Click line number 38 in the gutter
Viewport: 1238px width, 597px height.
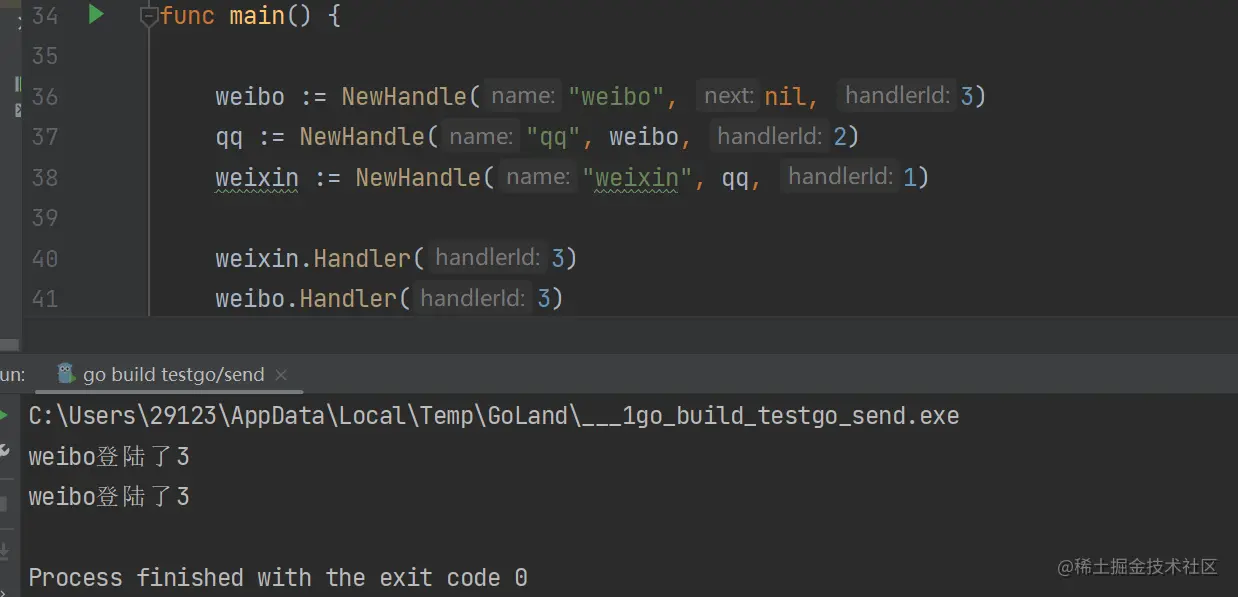[45, 178]
